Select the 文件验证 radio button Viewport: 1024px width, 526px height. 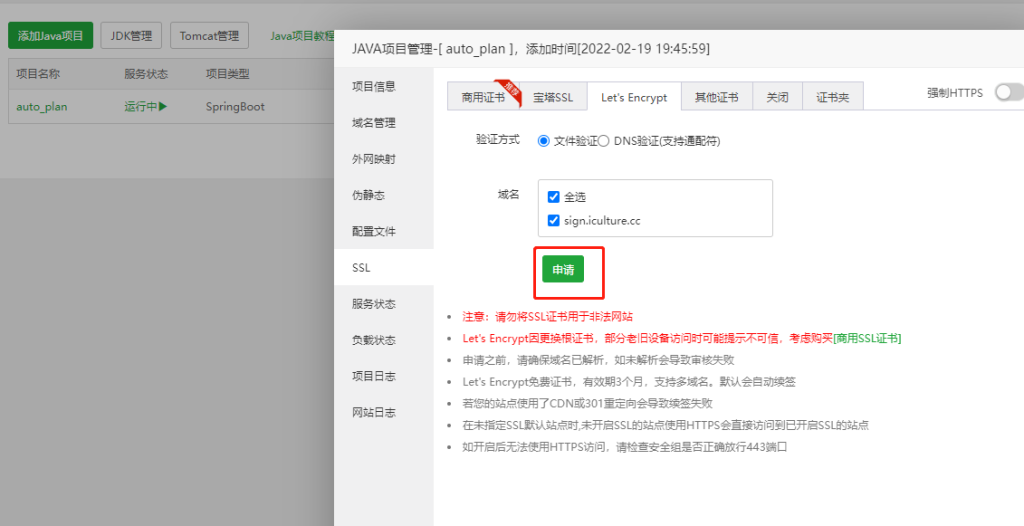point(543,141)
